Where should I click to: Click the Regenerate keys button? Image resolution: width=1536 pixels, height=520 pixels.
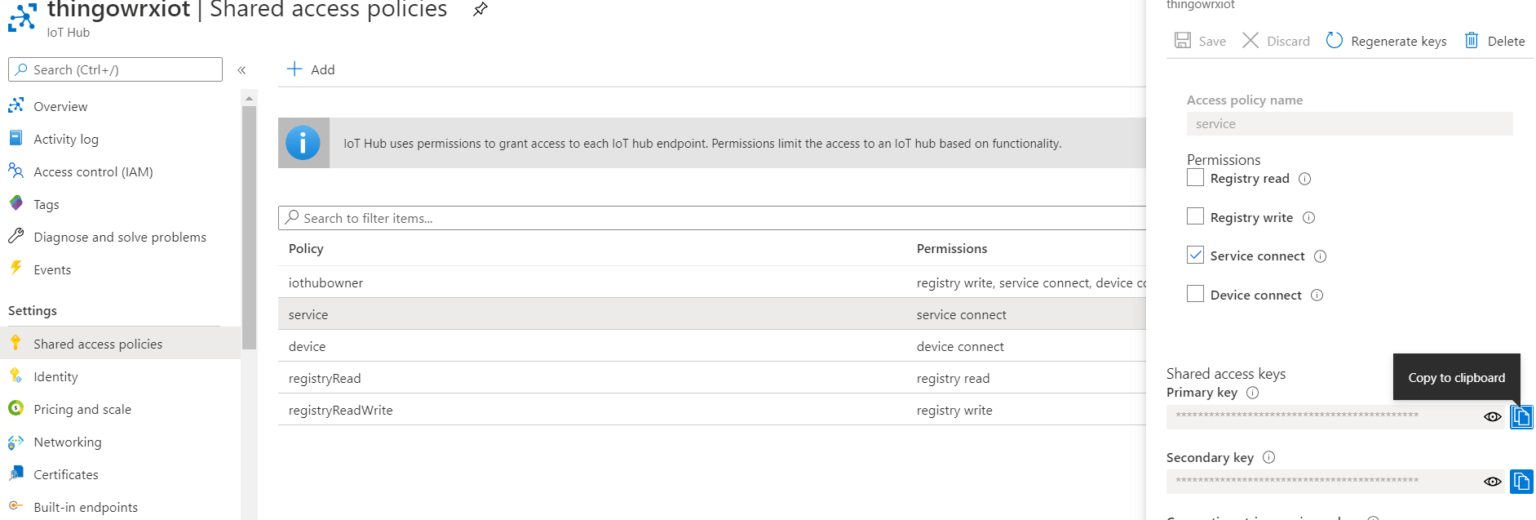[x=1387, y=41]
